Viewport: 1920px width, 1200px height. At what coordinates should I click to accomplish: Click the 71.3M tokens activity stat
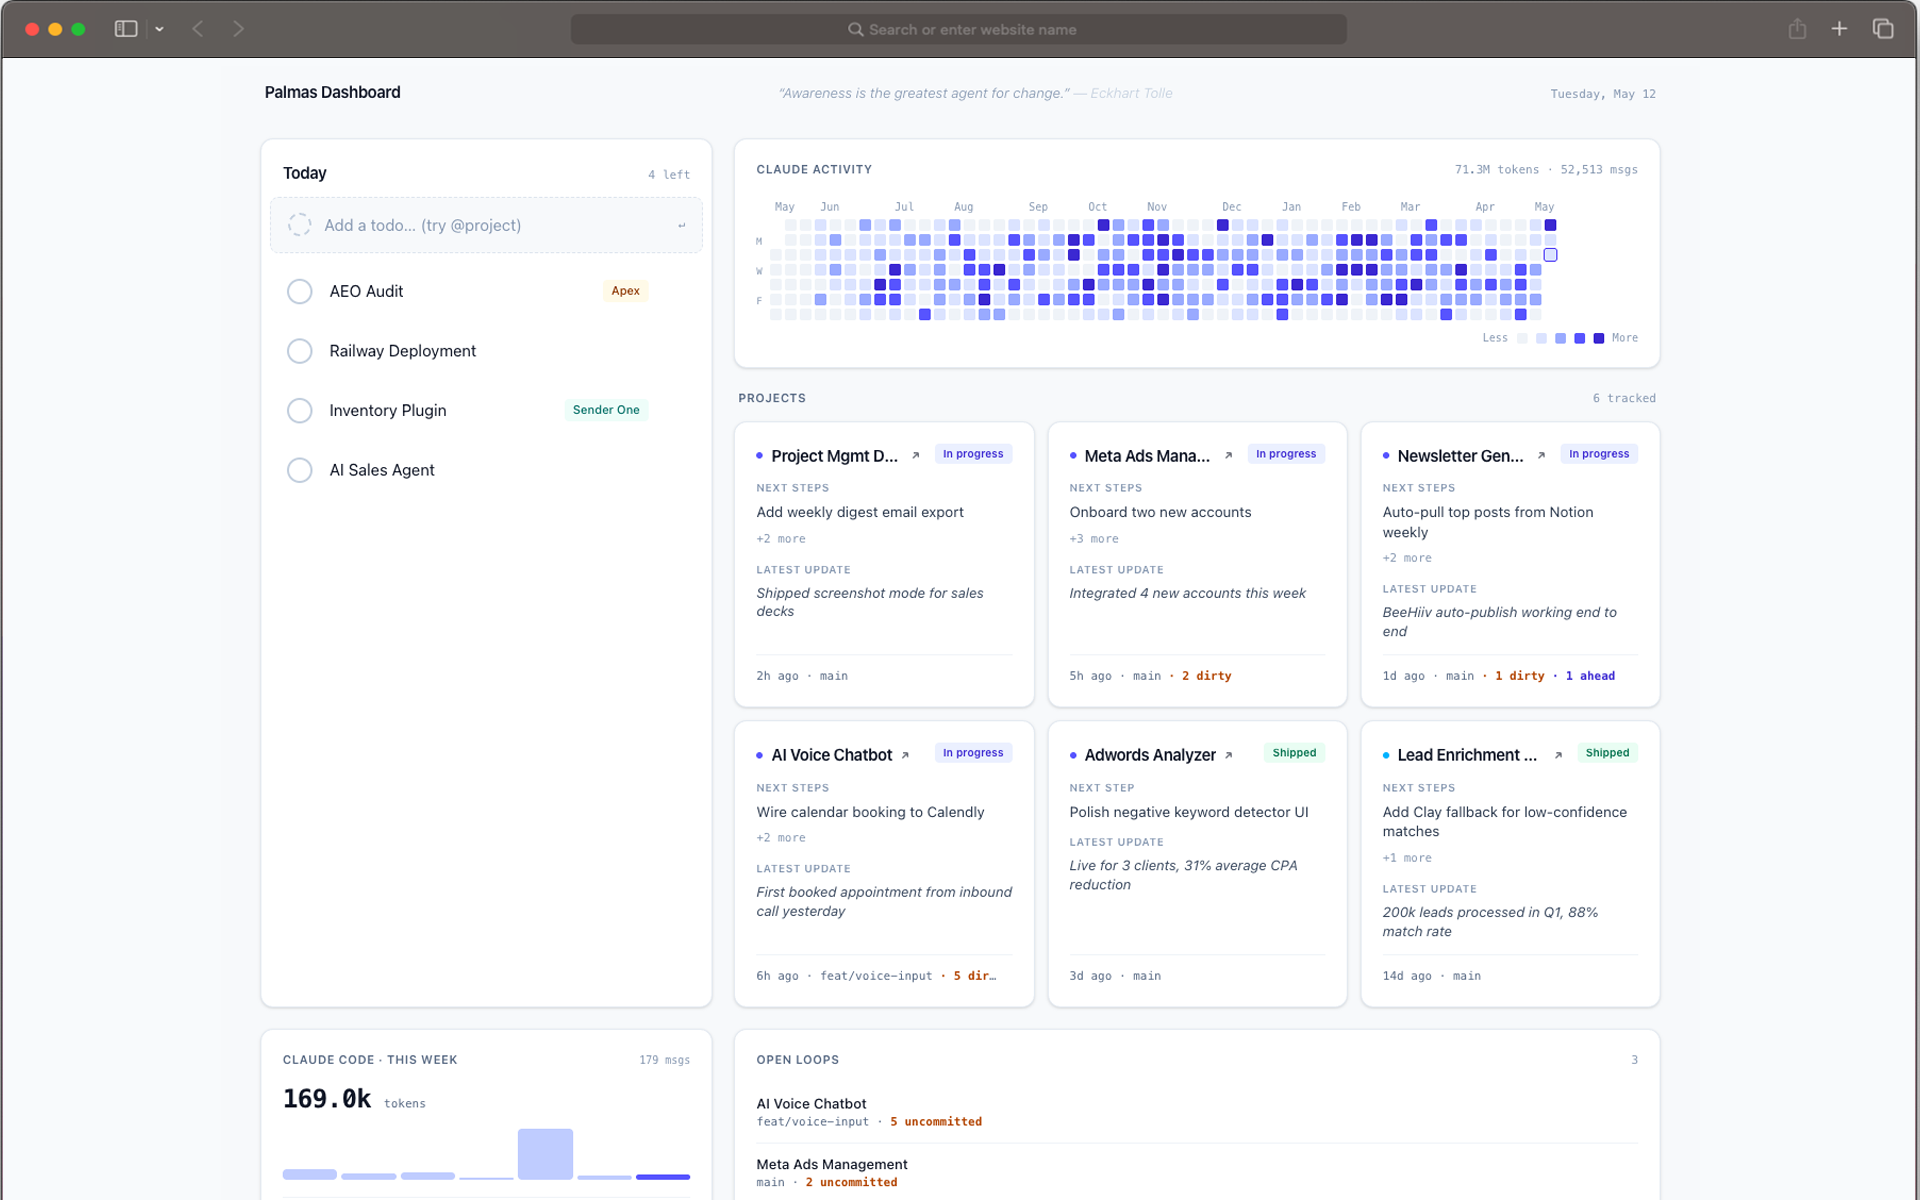tap(1497, 170)
